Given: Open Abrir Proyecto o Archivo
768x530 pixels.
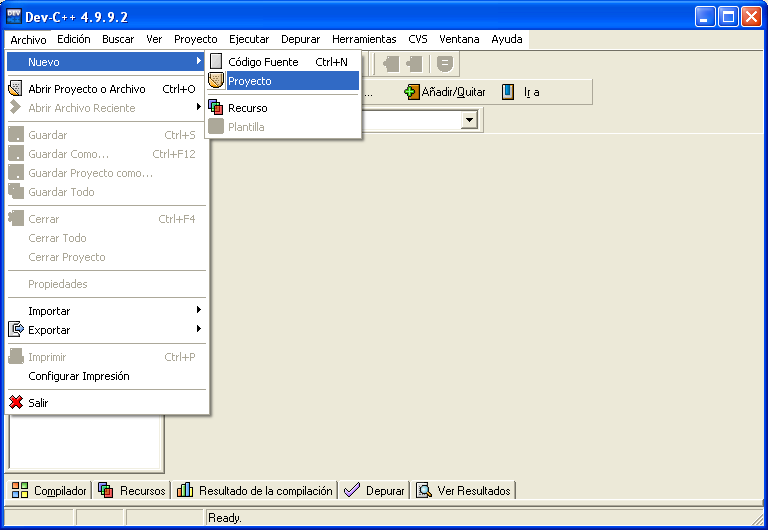Looking at the screenshot, I should 106,89.
